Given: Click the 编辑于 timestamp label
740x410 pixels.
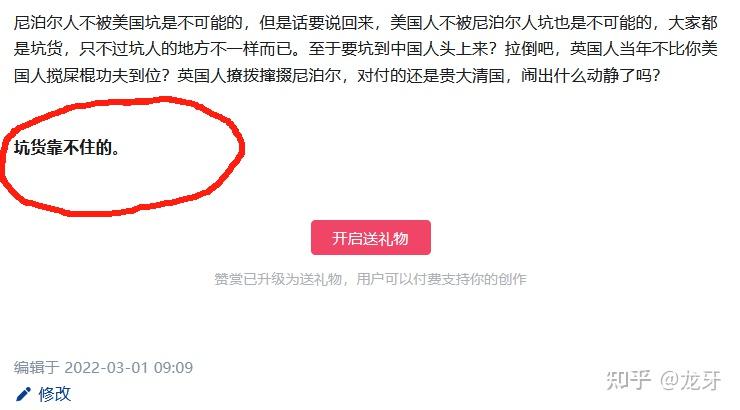Looking at the screenshot, I should (x=36, y=367).
